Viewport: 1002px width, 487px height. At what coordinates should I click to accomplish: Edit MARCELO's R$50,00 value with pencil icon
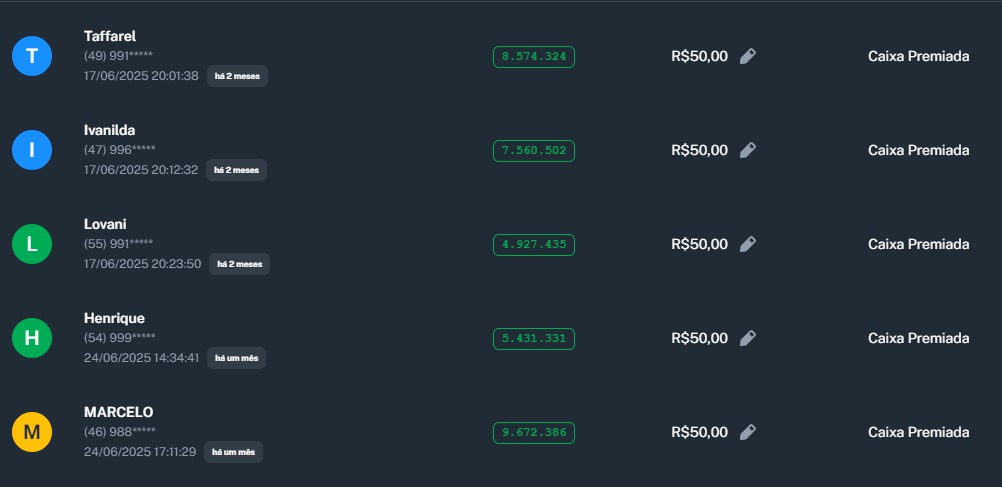coord(748,432)
